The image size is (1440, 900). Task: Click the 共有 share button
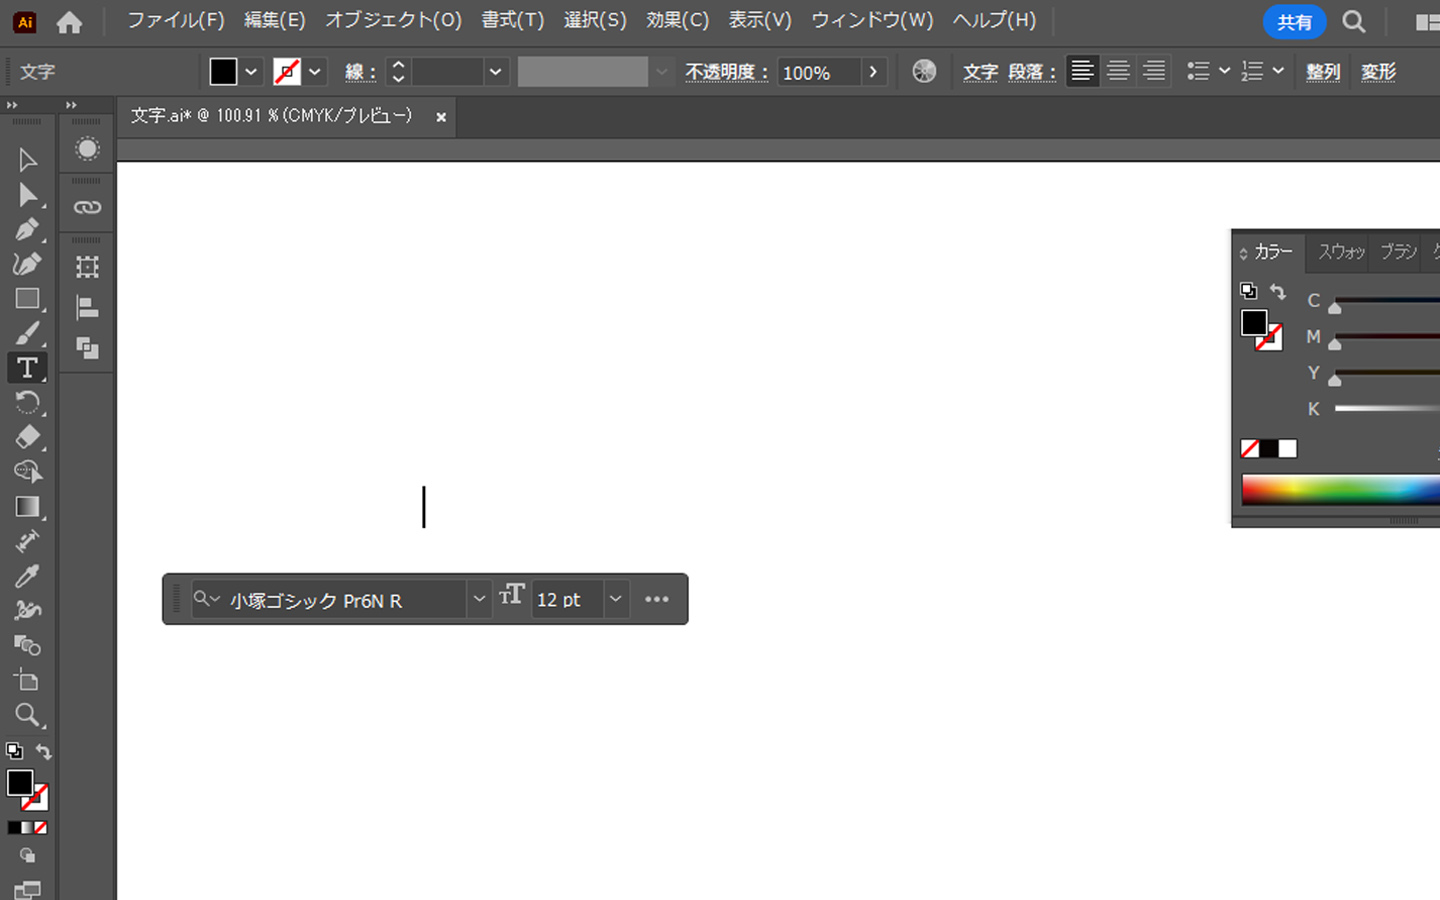1294,22
